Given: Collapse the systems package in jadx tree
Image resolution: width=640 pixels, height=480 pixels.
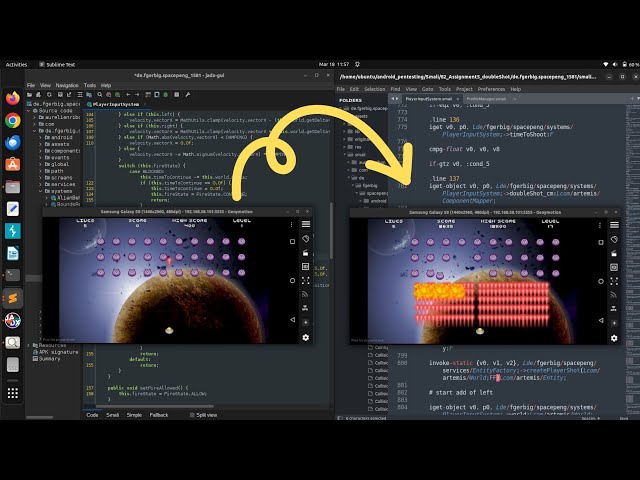Looking at the screenshot, I should pos(40,191).
